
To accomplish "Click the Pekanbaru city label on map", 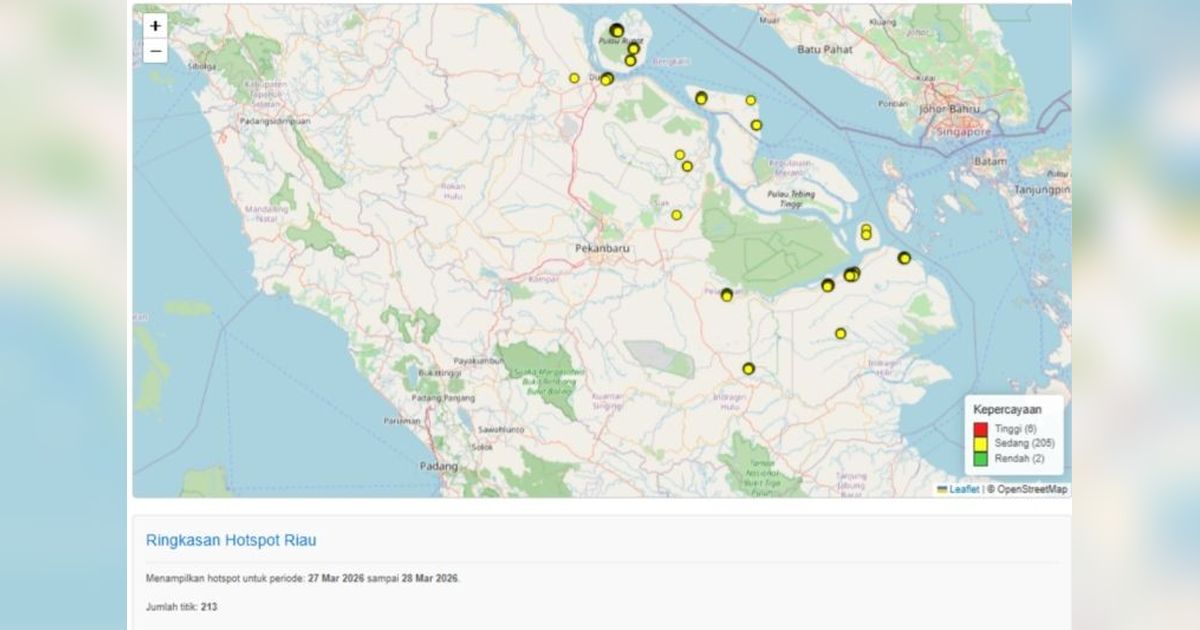I will [601, 247].
